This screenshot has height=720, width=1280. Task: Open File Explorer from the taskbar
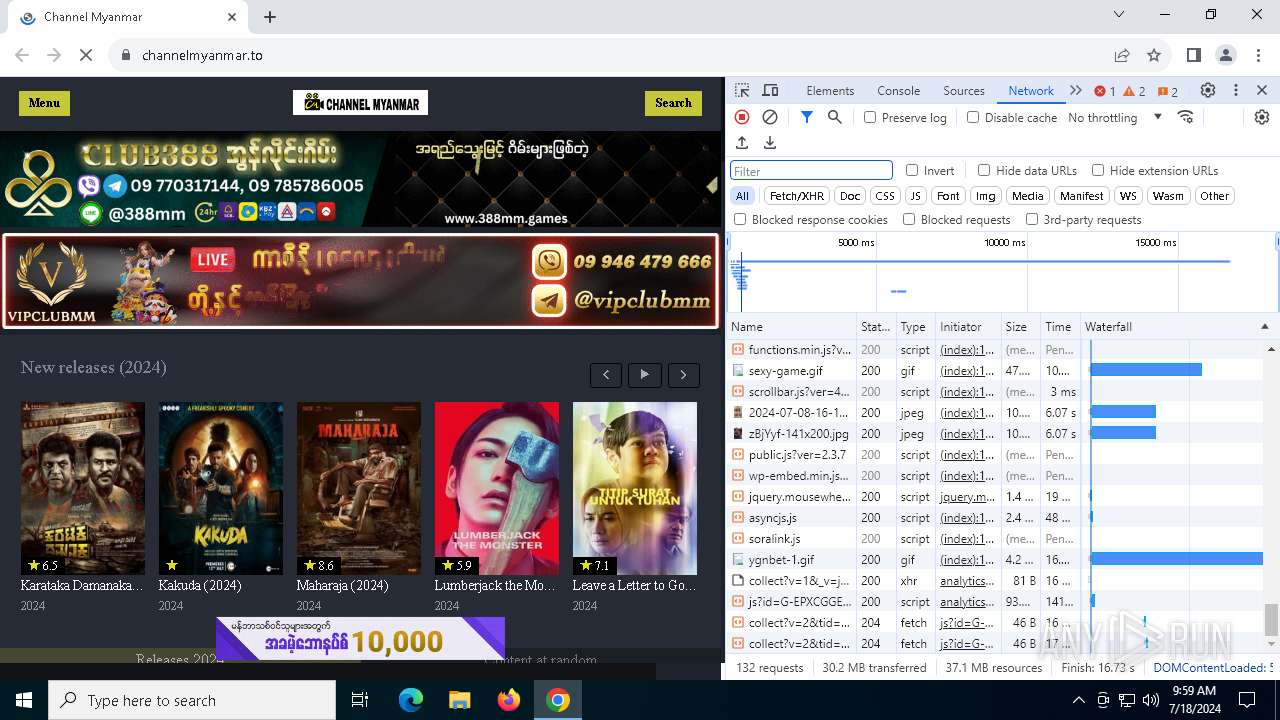[459, 700]
